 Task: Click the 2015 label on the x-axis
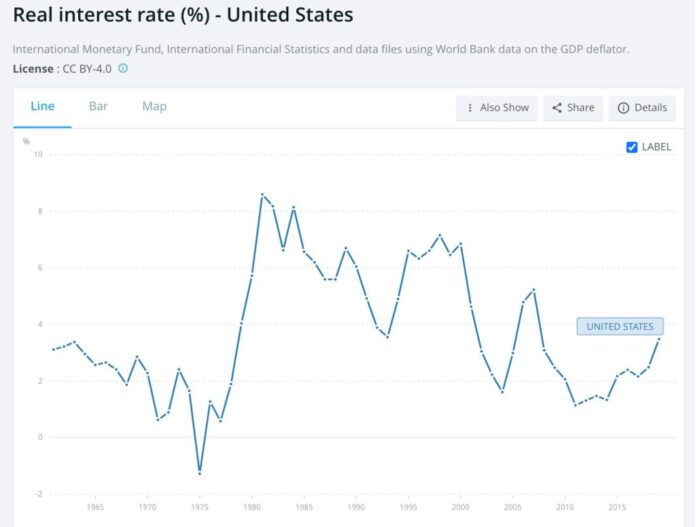coord(617,507)
